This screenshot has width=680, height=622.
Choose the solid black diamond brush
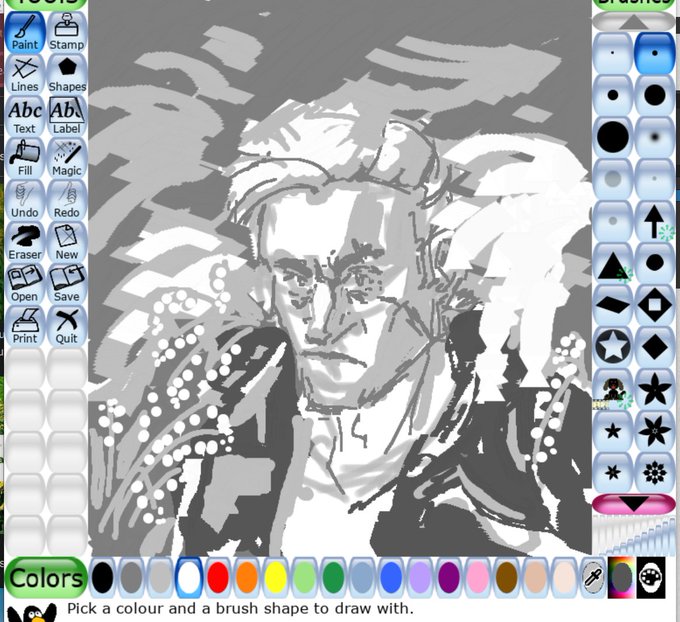654,347
